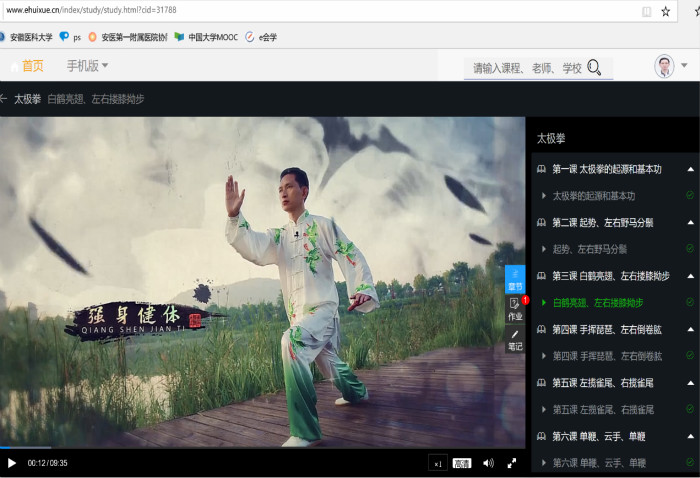Click the course search input field
This screenshot has width=700, height=478.
pos(525,68)
